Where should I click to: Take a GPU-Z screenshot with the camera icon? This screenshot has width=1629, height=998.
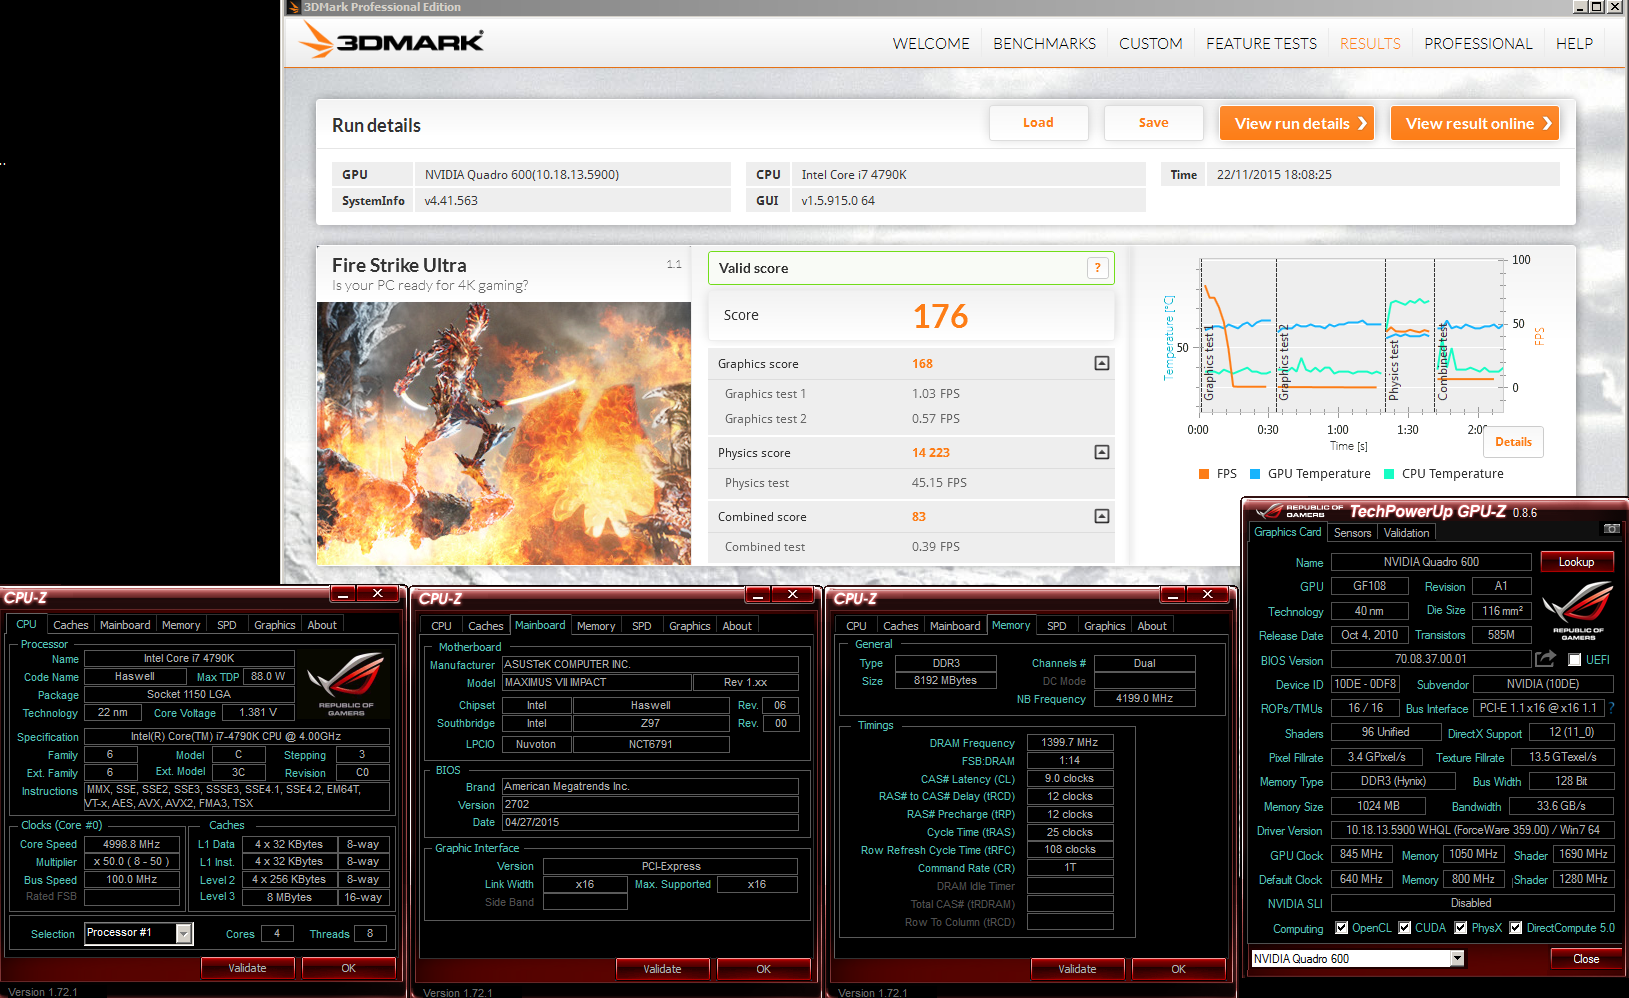[1611, 528]
